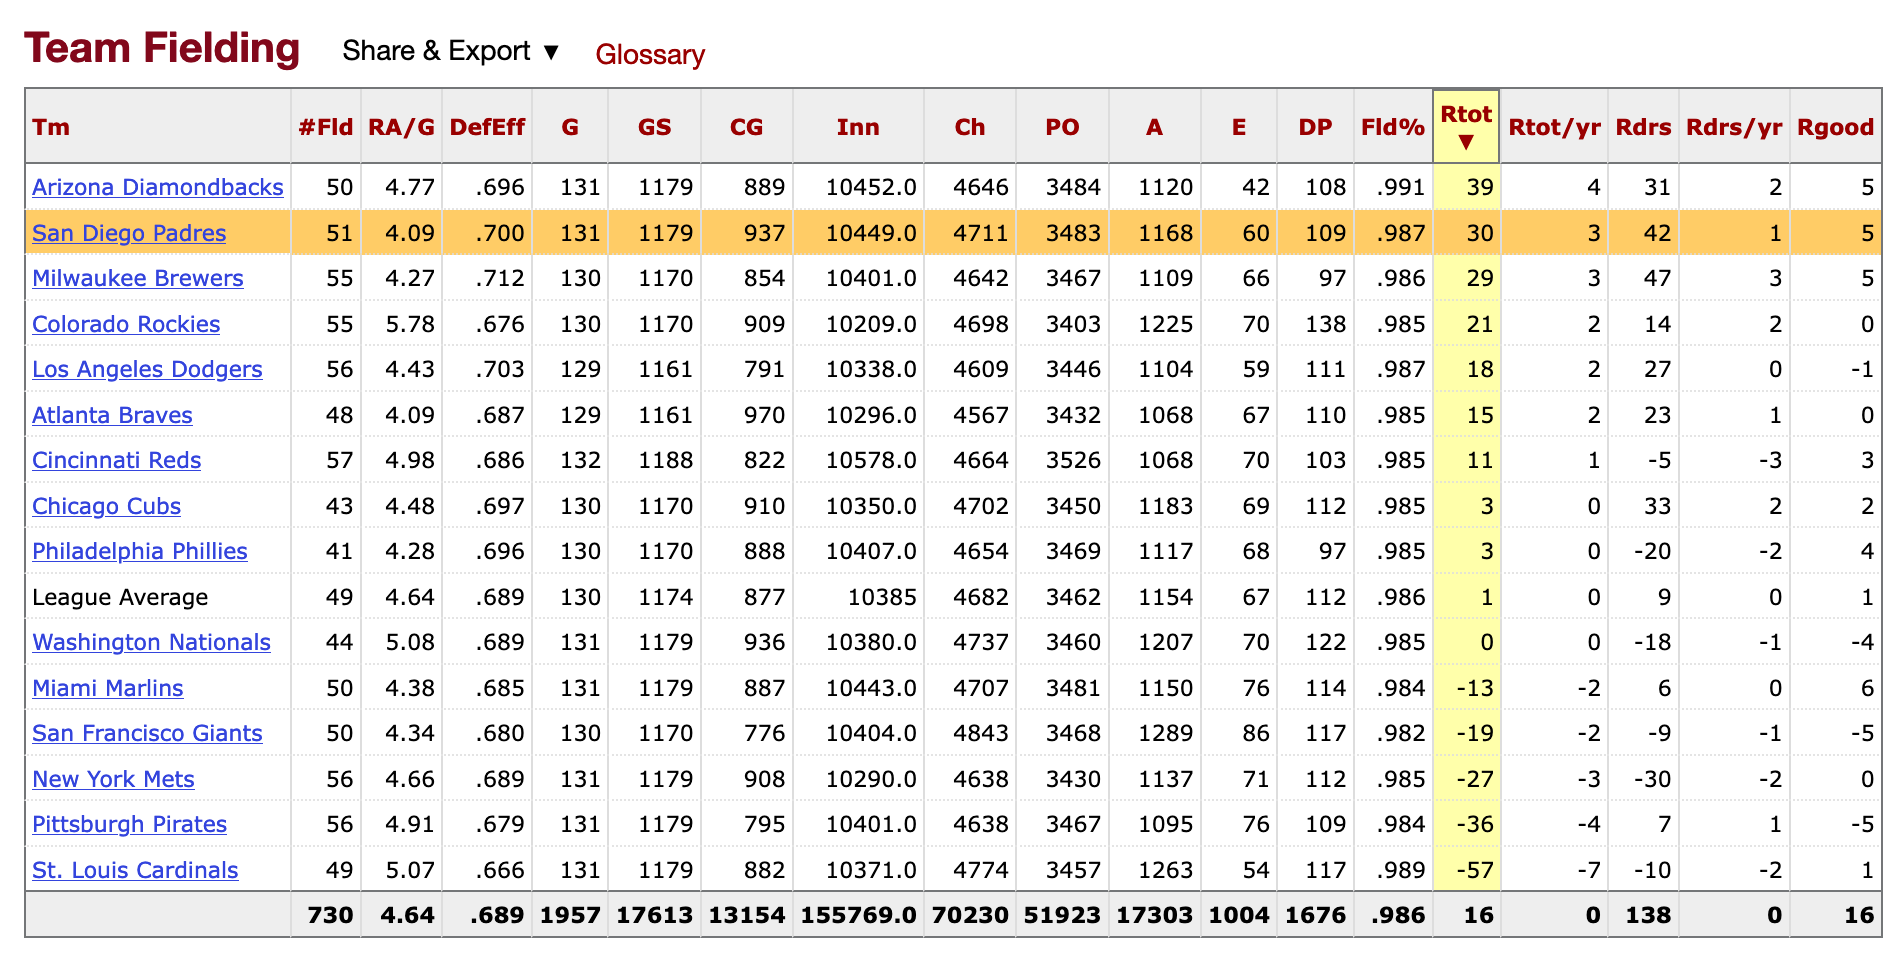Sort by E column header
Image resolution: width=1898 pixels, height=954 pixels.
pos(1239,127)
